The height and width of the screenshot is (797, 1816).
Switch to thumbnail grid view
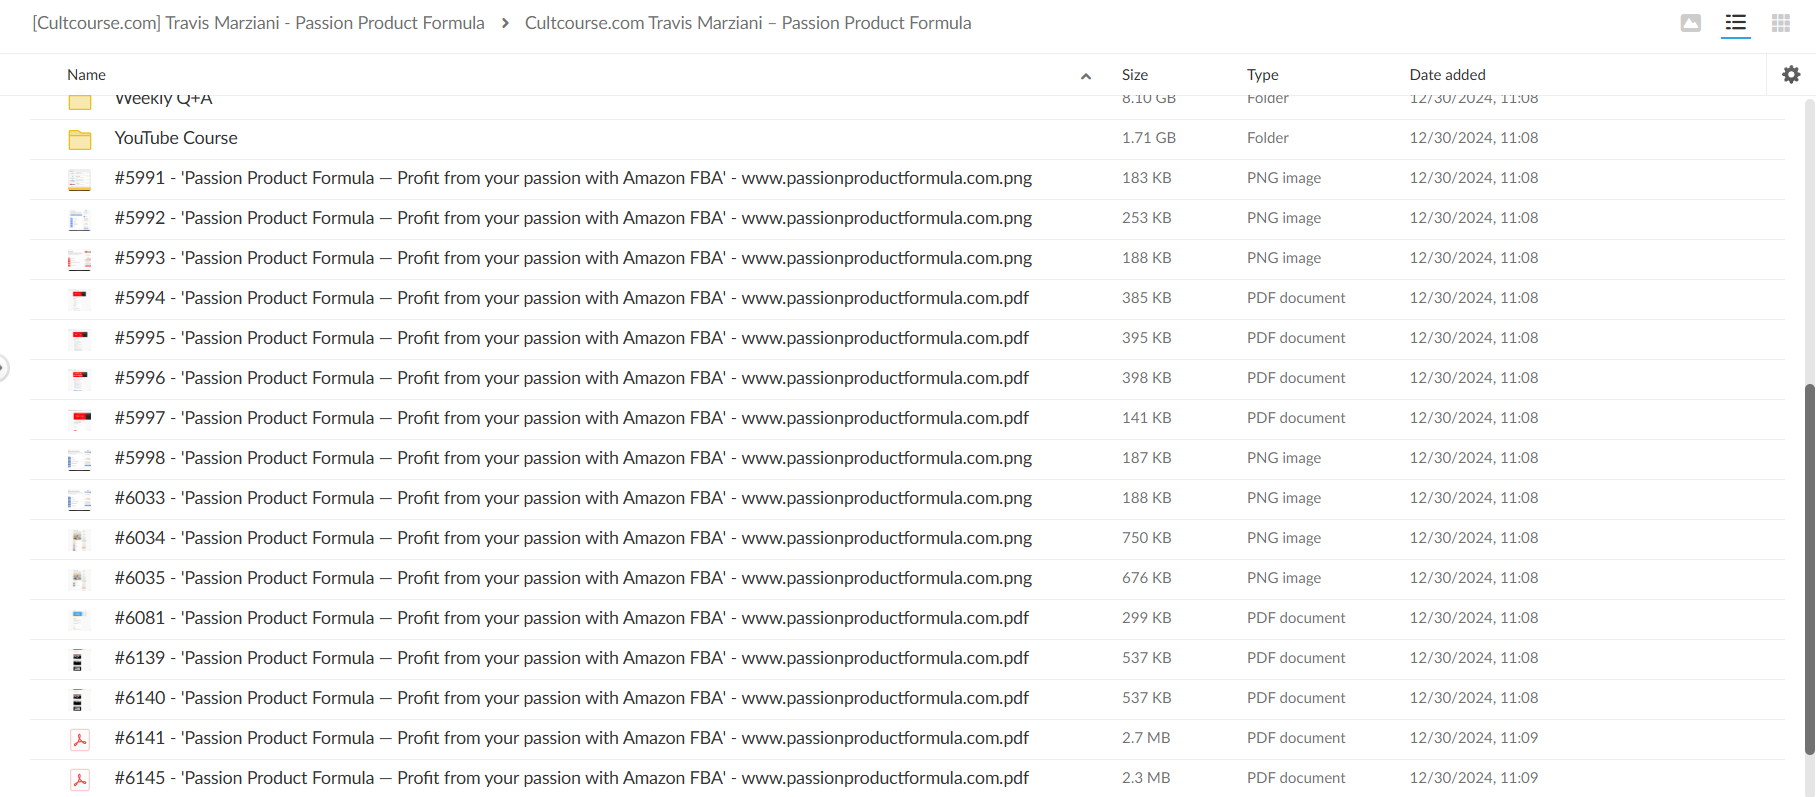coord(1781,23)
